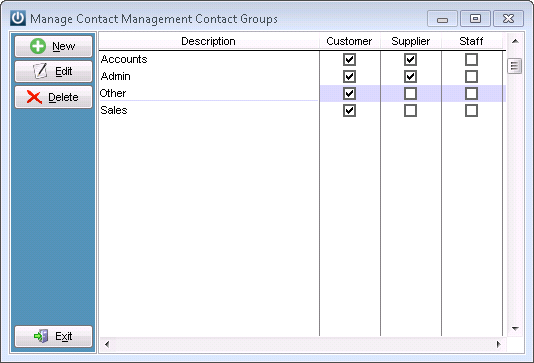
Task: Click the Exit button
Action: coord(53,336)
